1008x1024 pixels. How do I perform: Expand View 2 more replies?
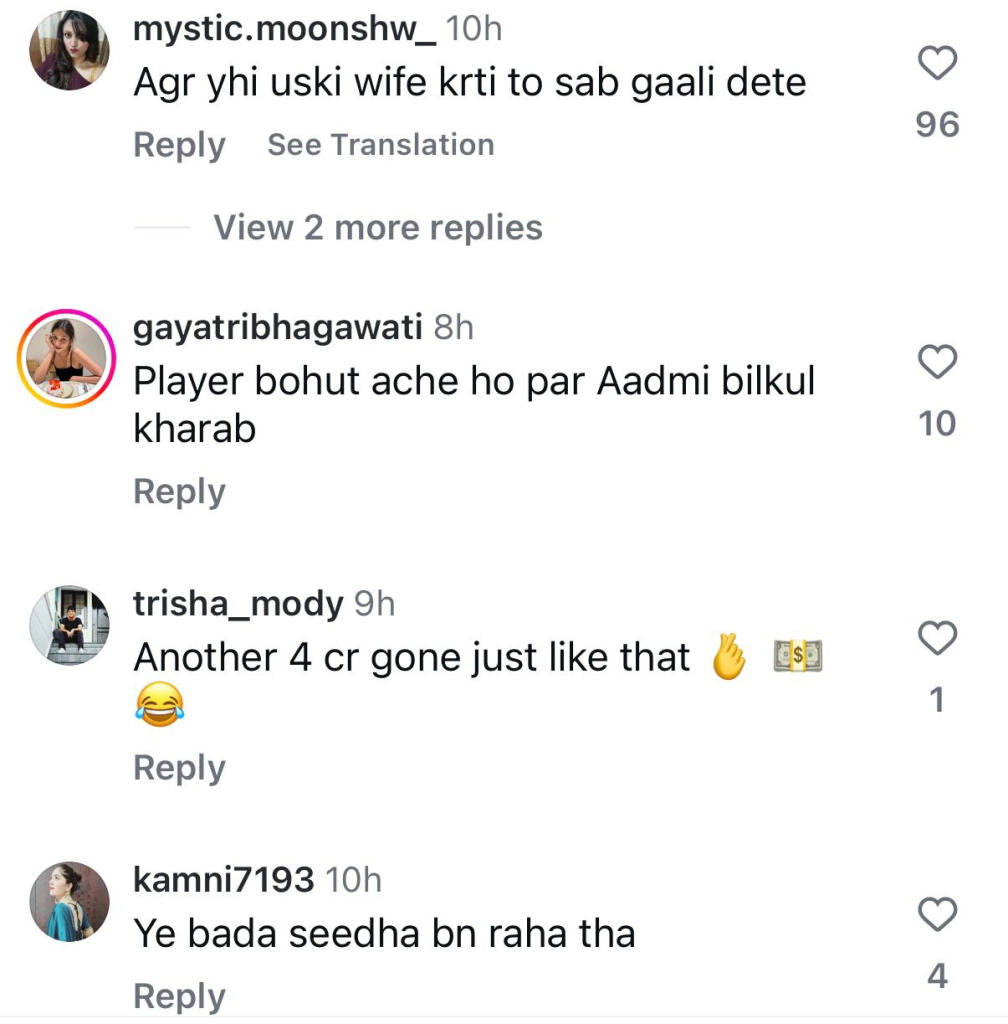pyautogui.click(x=377, y=228)
